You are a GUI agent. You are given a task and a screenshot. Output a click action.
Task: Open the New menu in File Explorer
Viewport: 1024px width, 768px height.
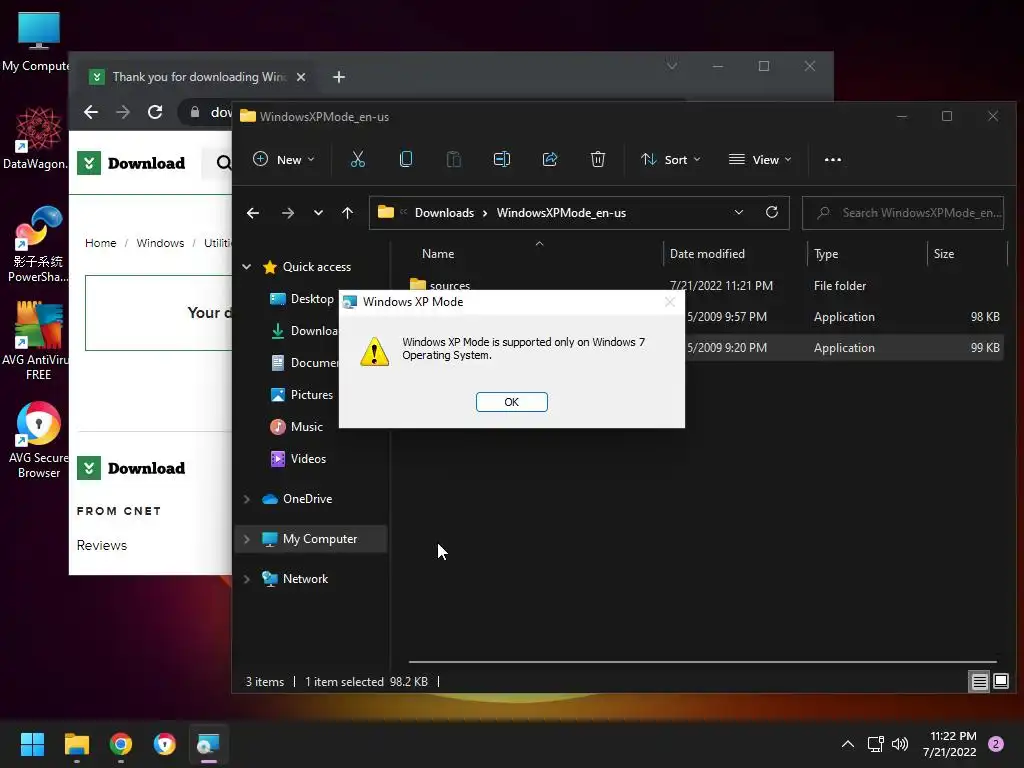284,159
